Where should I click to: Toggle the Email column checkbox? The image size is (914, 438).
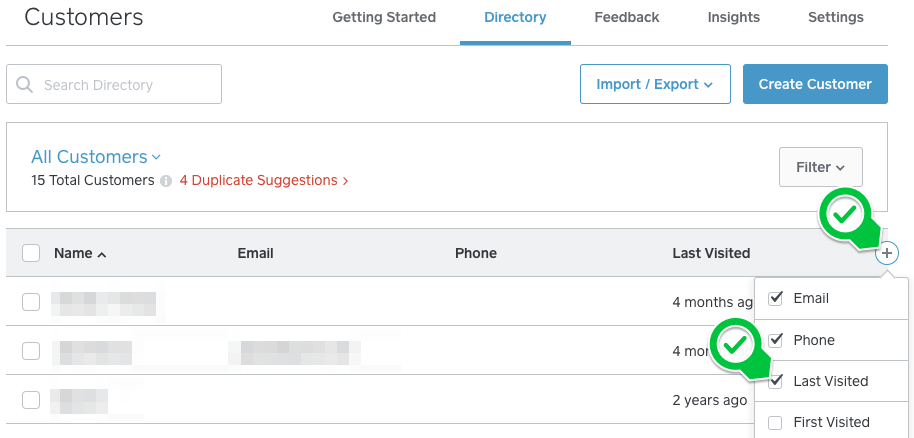coord(775,299)
